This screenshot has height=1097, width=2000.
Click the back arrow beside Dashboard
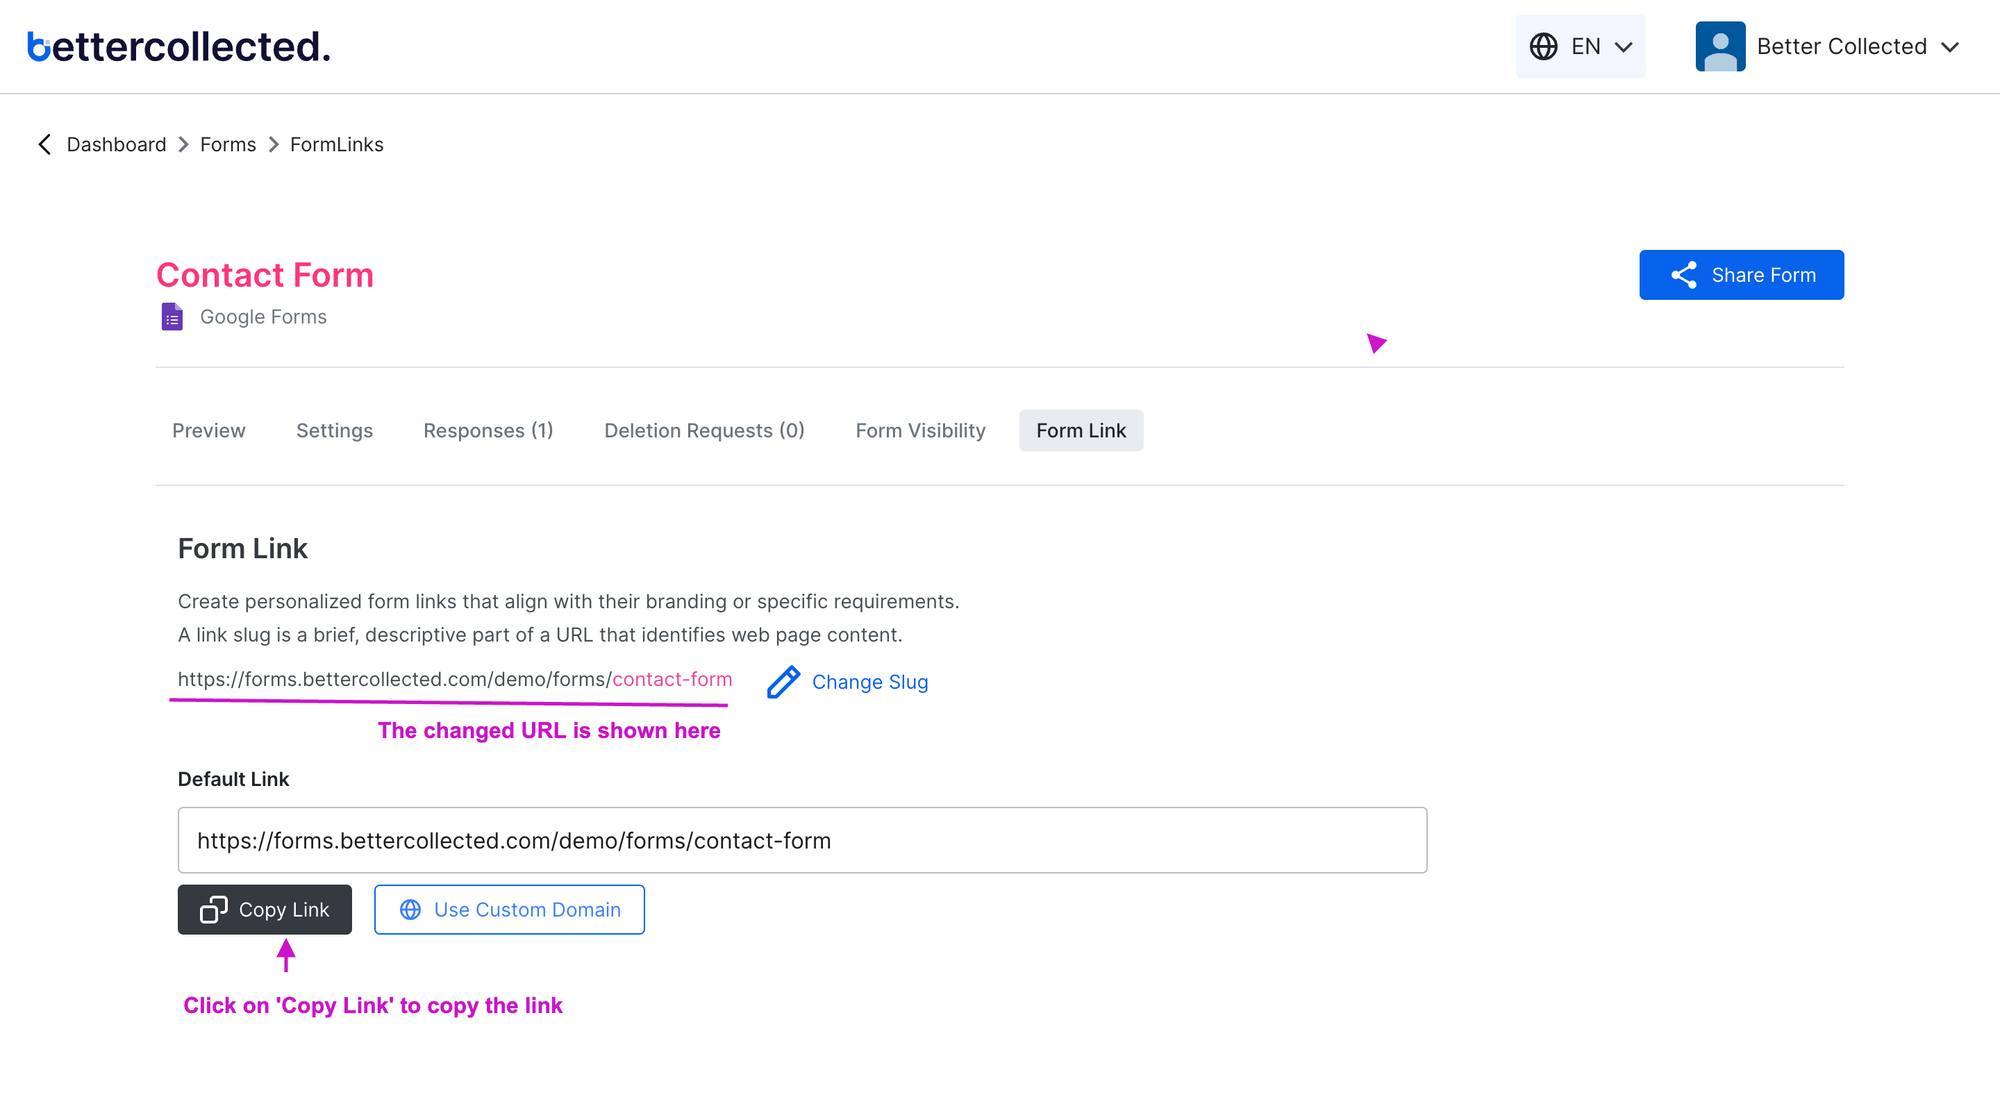tap(44, 144)
